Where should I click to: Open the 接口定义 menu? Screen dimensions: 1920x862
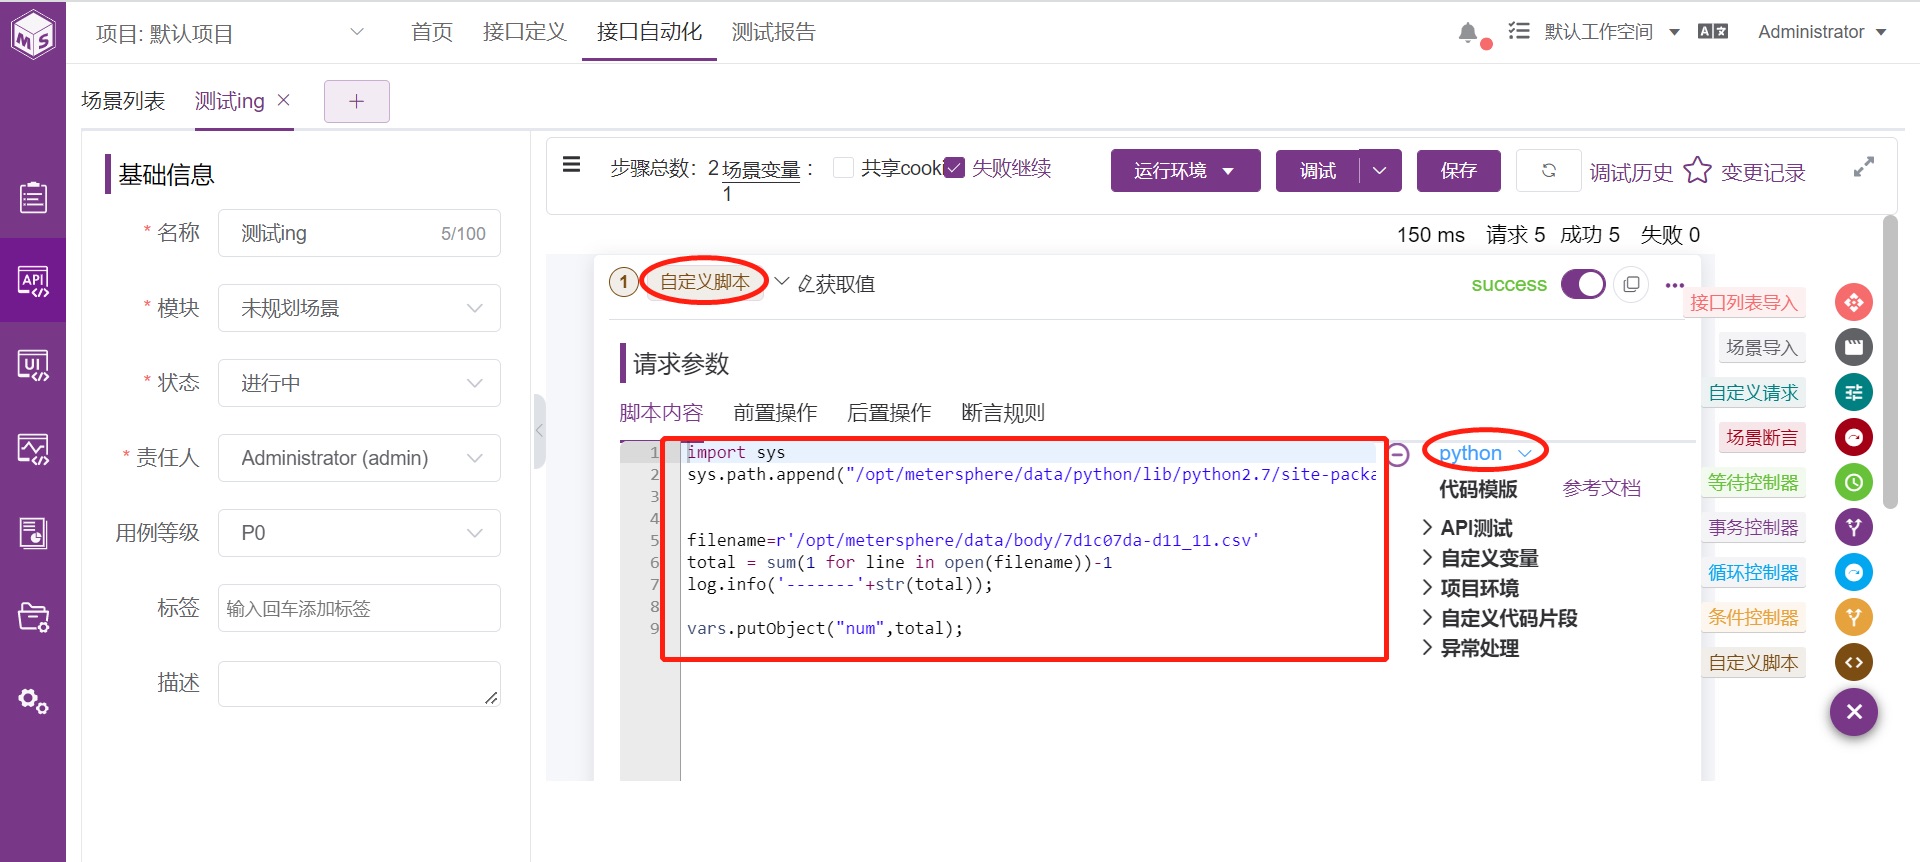point(525,32)
